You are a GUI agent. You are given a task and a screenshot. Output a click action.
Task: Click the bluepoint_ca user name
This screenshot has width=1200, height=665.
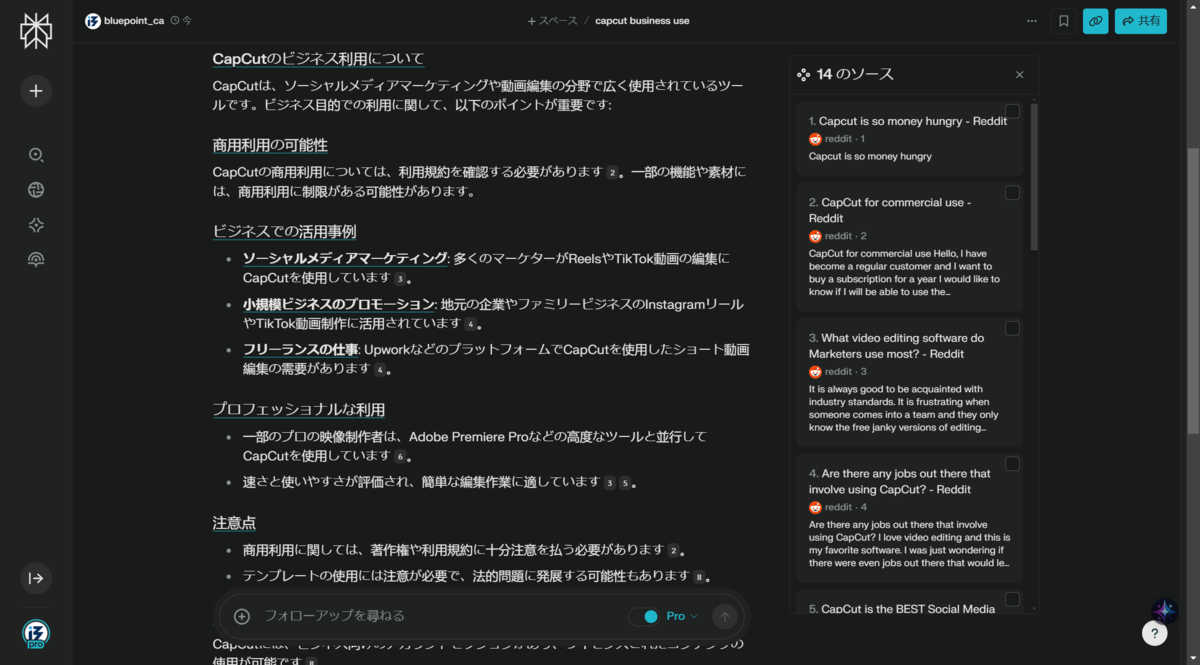coord(134,21)
